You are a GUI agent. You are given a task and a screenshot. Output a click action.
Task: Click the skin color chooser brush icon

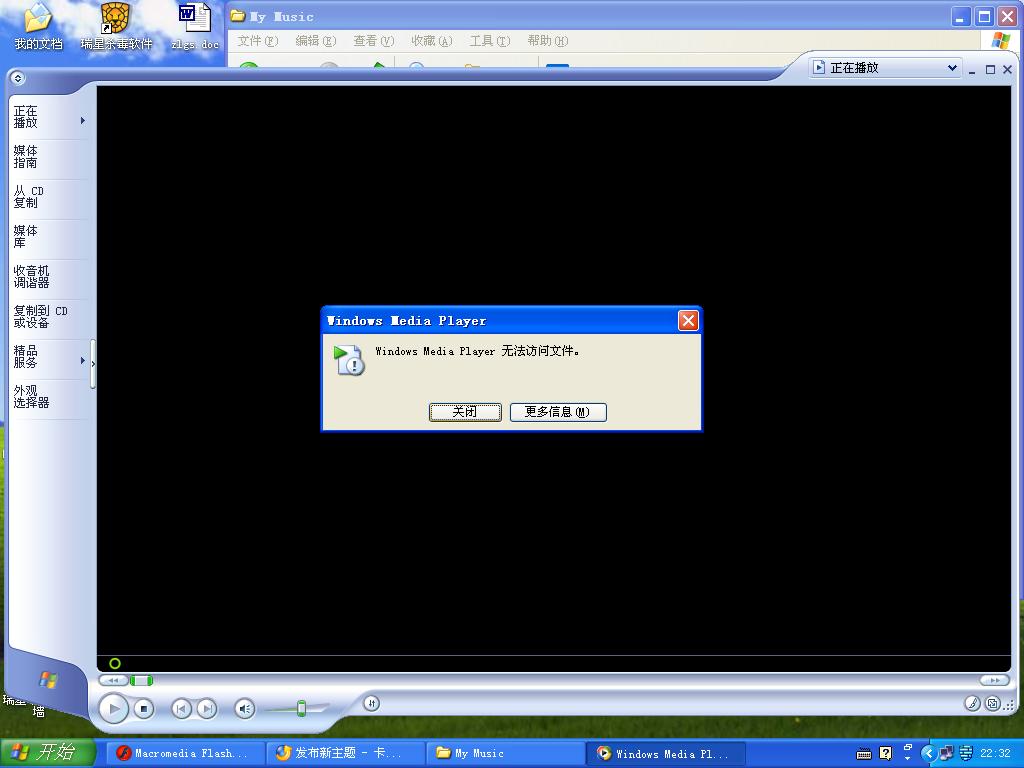pyautogui.click(x=972, y=703)
